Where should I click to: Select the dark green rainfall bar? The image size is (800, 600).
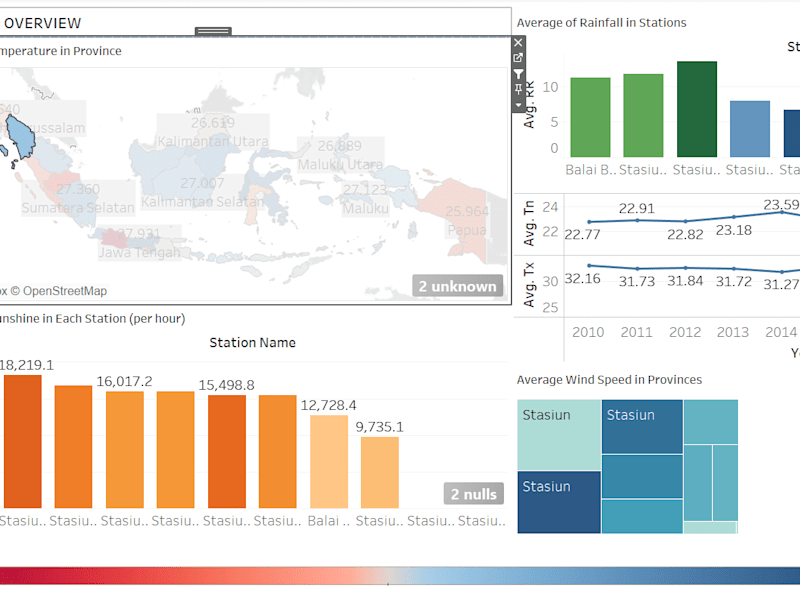coord(697,109)
